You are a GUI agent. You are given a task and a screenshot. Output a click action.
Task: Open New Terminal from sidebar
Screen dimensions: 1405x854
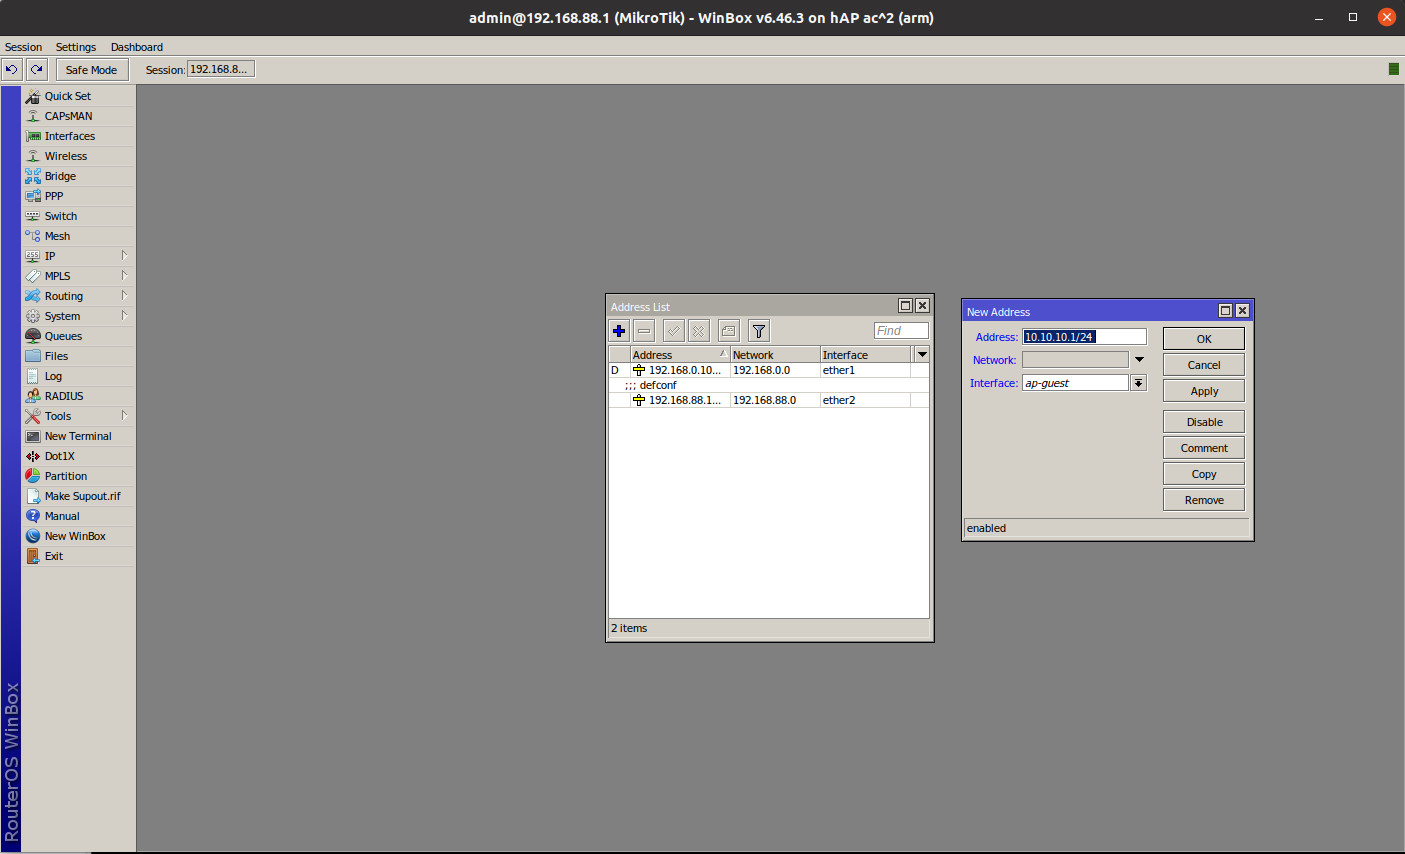coord(78,436)
